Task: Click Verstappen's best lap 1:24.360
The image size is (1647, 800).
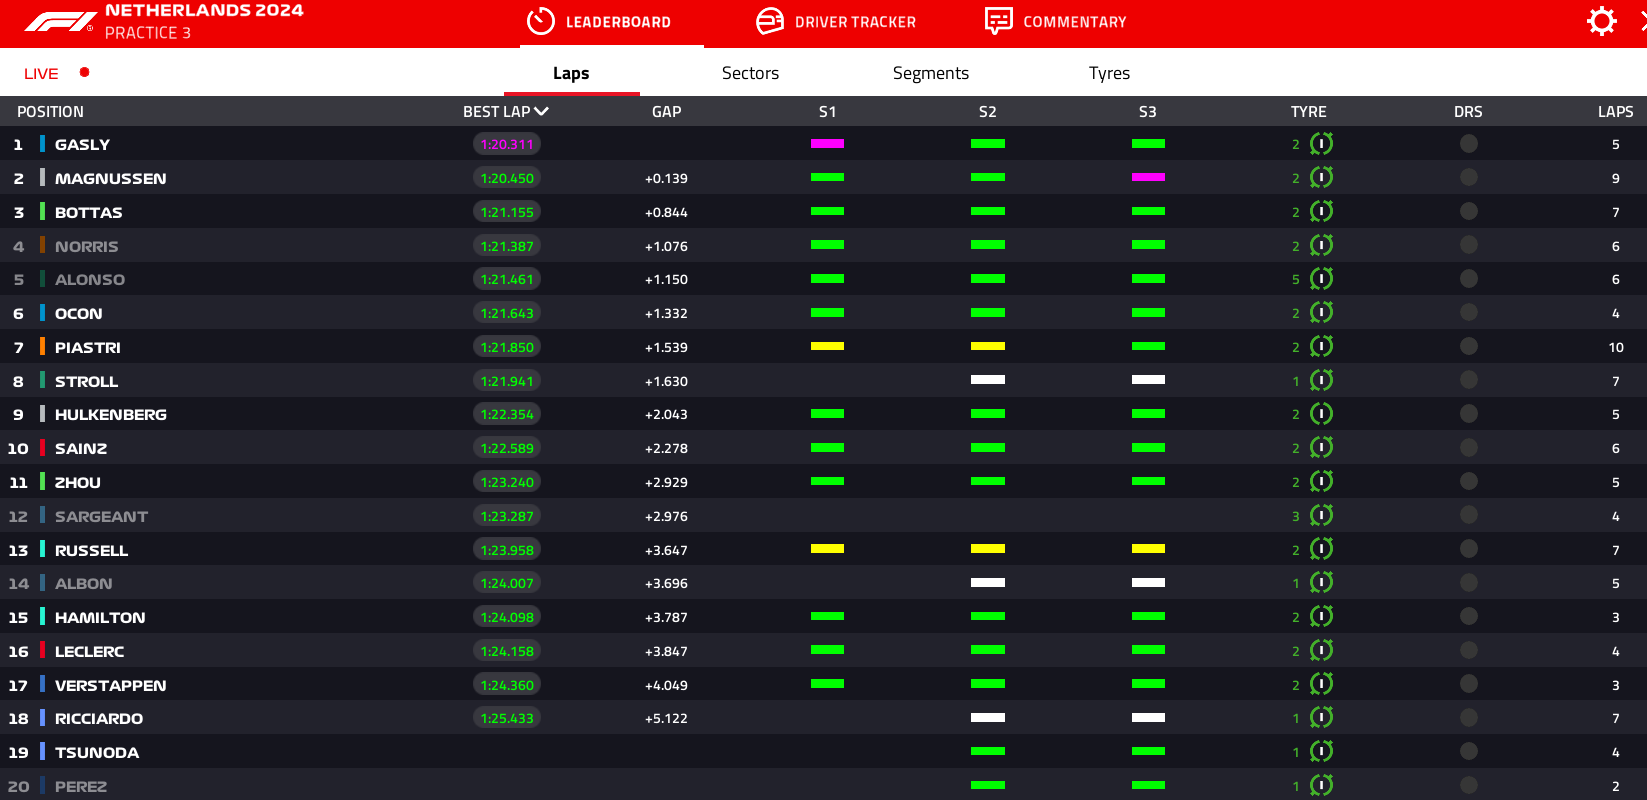Action: (507, 685)
